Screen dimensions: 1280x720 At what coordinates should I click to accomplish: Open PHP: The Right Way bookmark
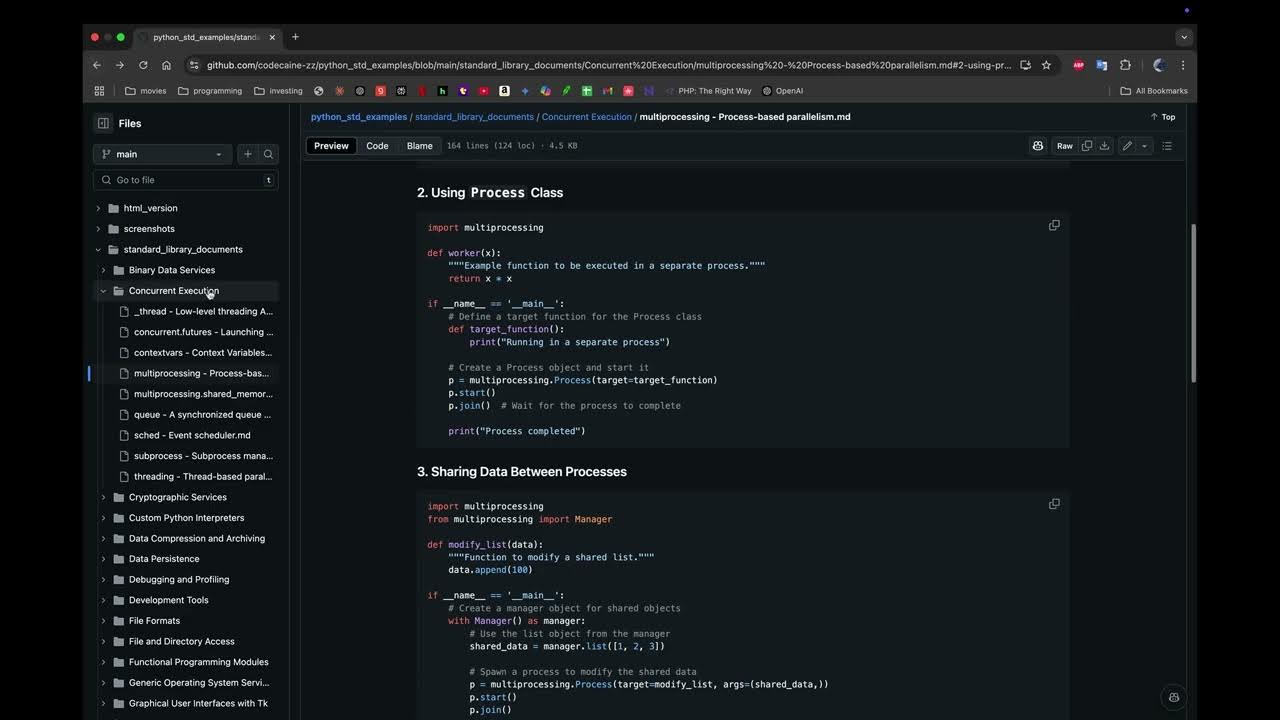(707, 91)
